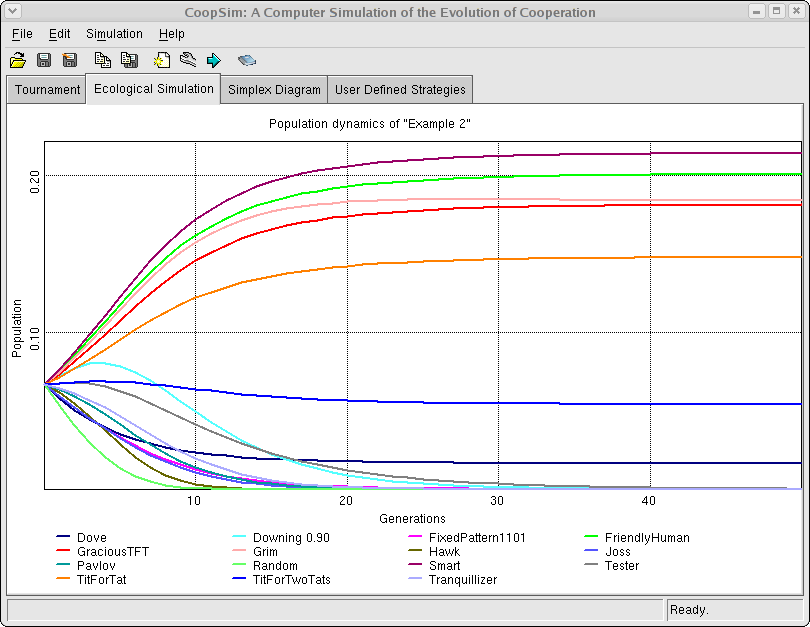This screenshot has height=627, width=810.
Task: Open the Simulation menu
Action: click(x=114, y=34)
